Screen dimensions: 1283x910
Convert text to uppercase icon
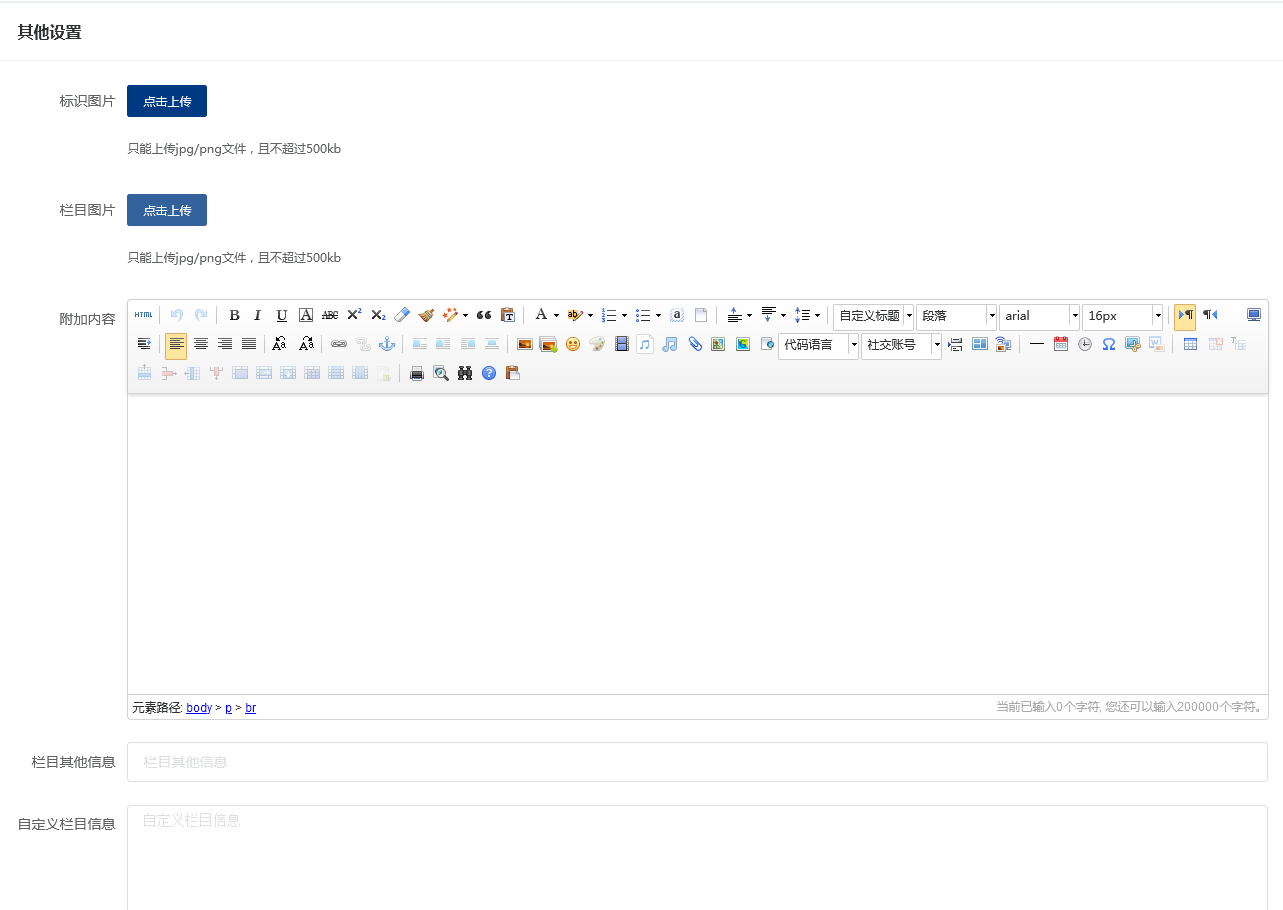(x=280, y=344)
